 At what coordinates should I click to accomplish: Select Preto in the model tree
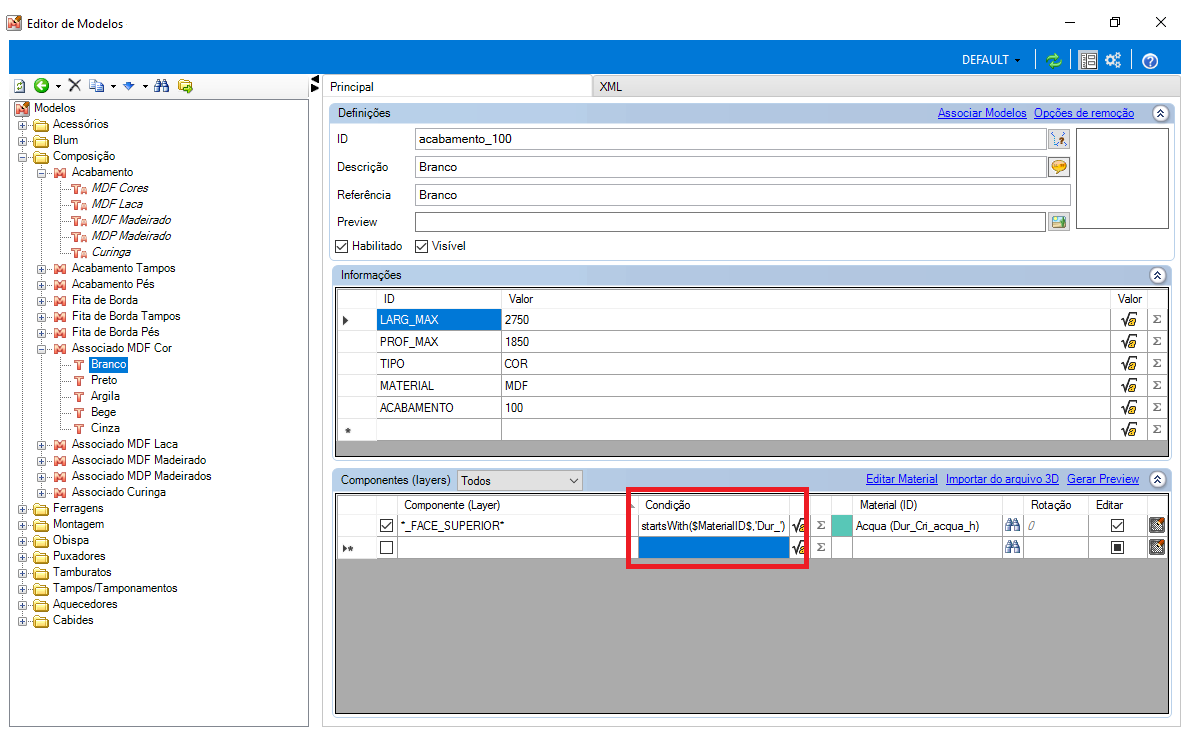click(x=104, y=380)
